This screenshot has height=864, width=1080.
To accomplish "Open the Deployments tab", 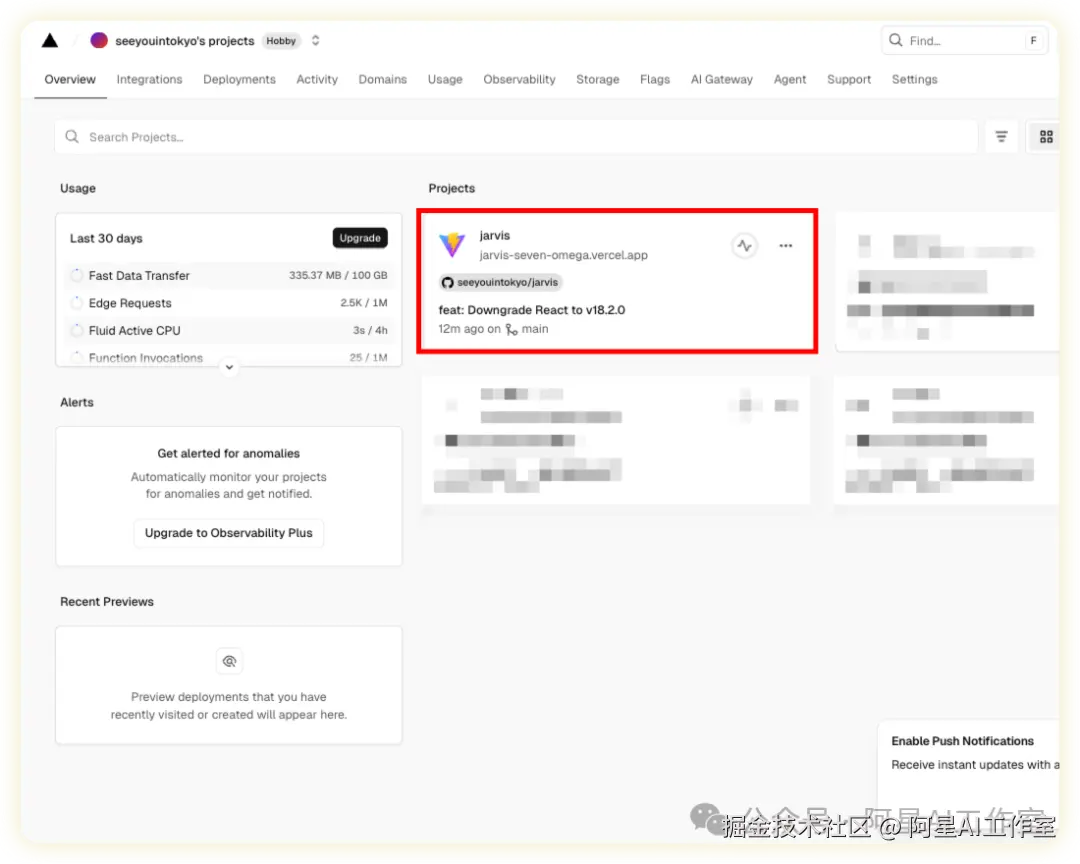I will (x=239, y=79).
